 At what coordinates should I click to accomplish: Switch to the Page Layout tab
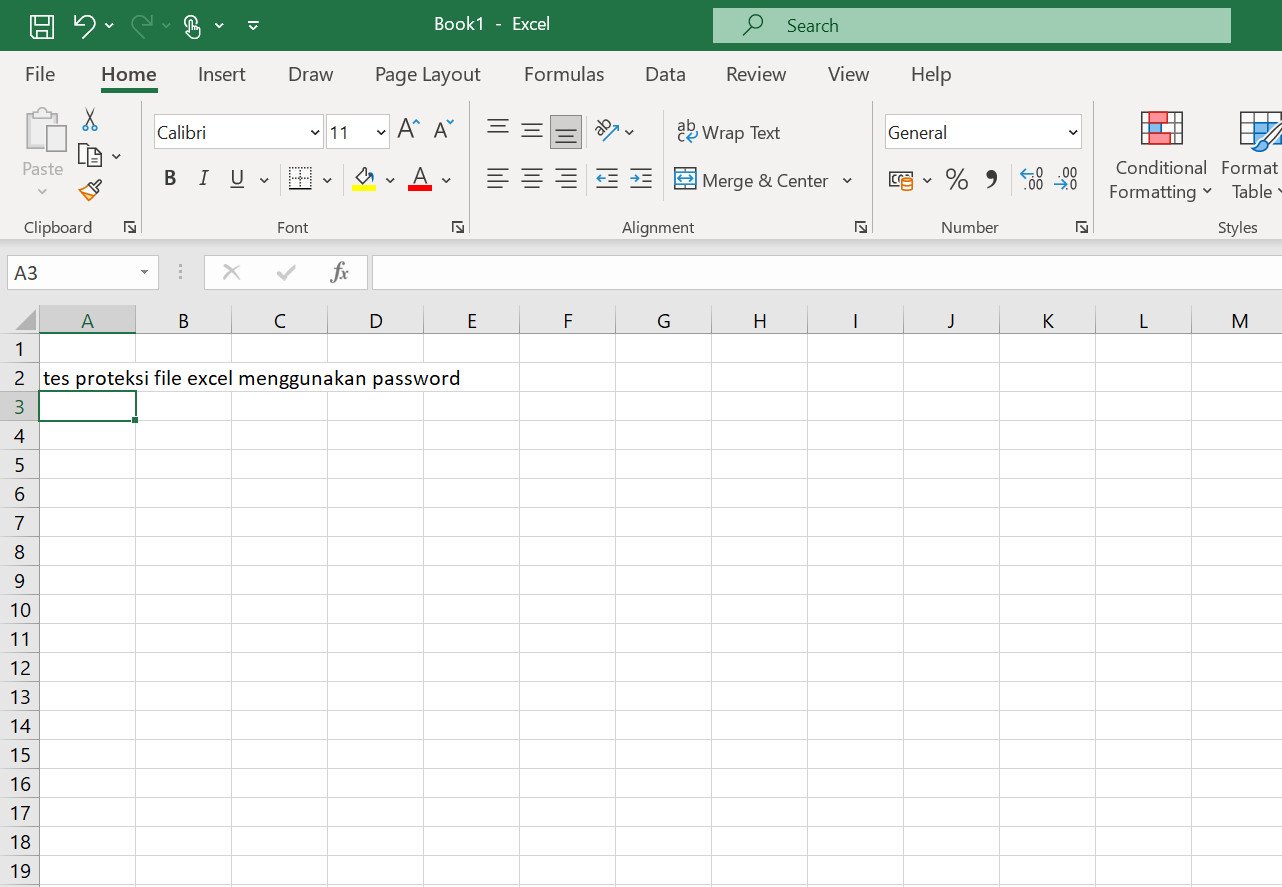click(x=428, y=74)
